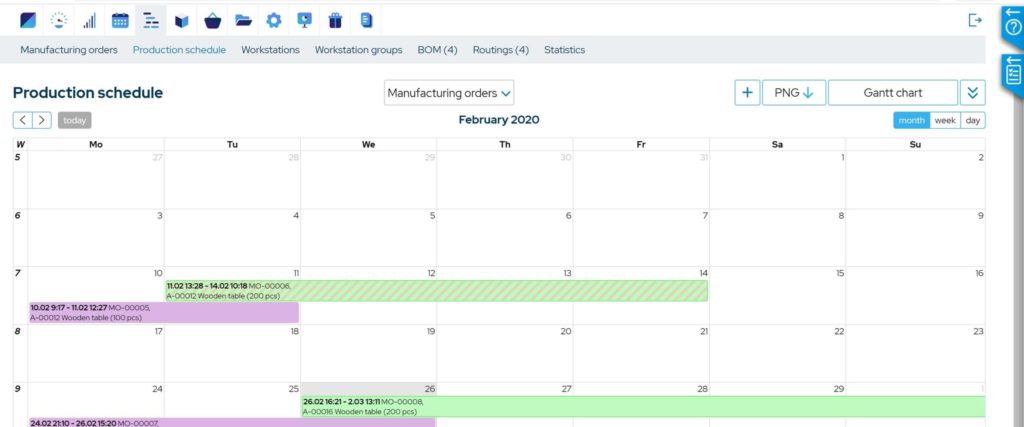Screen dimensions: 1024x427
Task: Expand options with double chevron button
Action: tap(972, 93)
